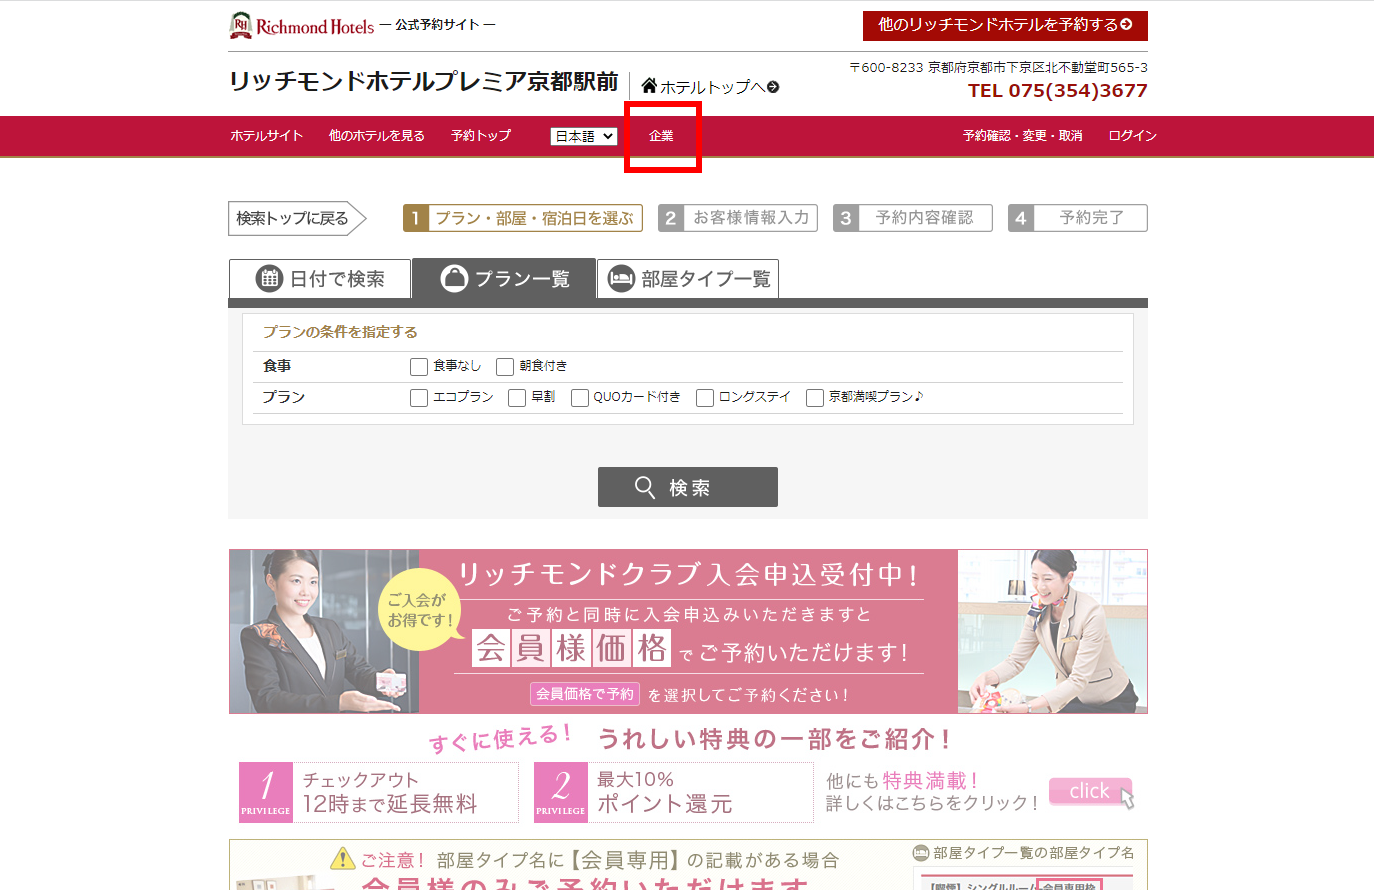Click the 会員価格で予約 label in banner
1374x890 pixels.
[585, 694]
